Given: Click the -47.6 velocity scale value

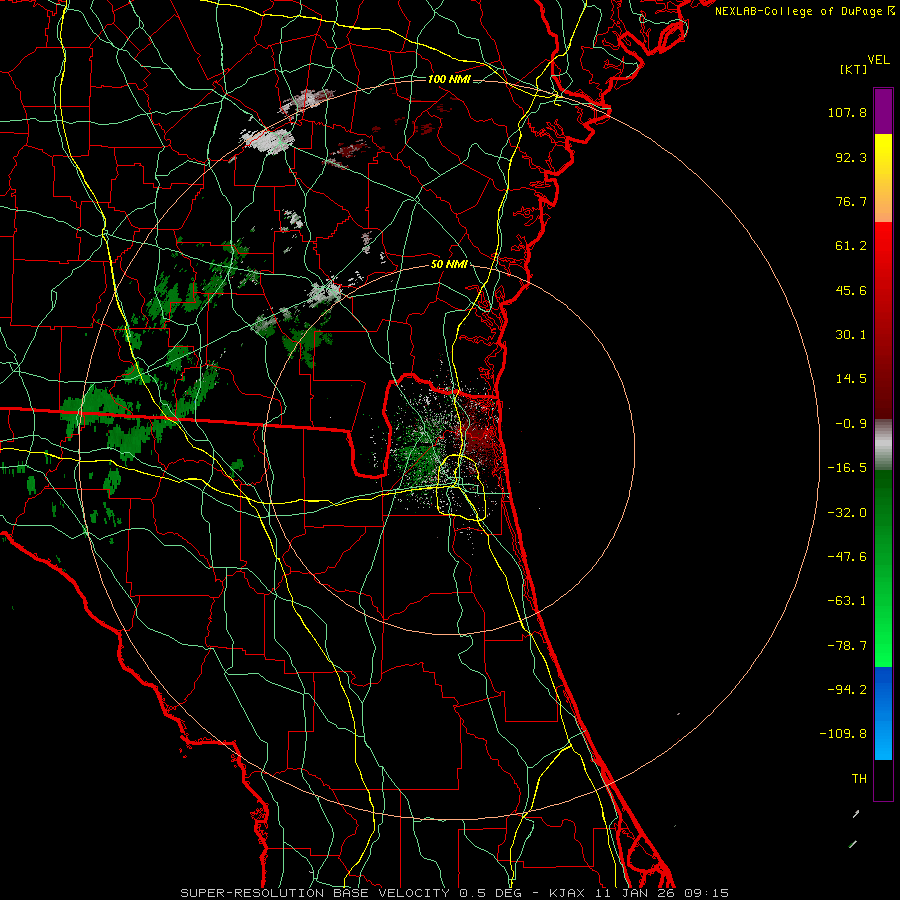Looking at the screenshot, I should pos(847,557).
